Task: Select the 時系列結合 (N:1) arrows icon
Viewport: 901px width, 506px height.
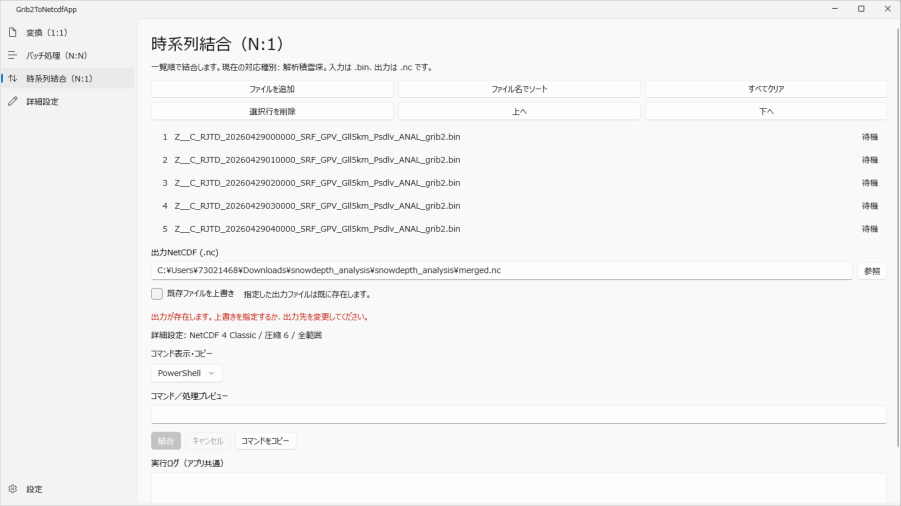Action: 13,79
